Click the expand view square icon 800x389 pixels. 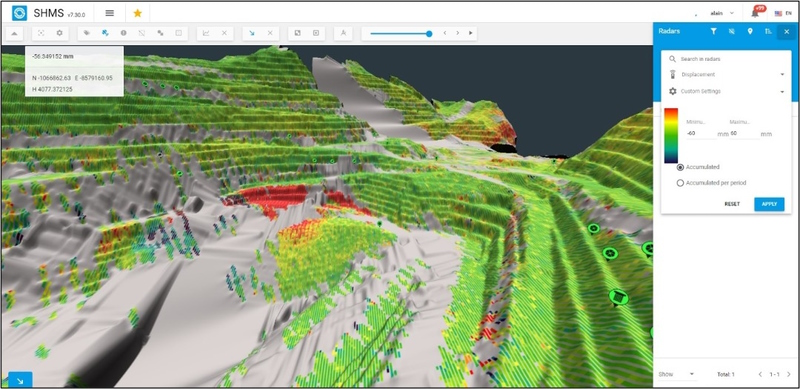[297, 33]
